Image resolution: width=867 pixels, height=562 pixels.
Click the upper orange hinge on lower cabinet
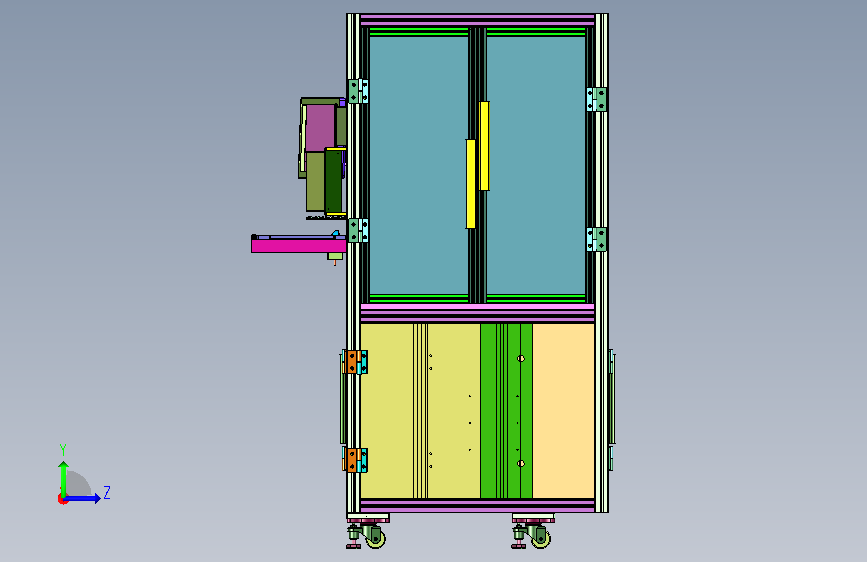pyautogui.click(x=355, y=362)
